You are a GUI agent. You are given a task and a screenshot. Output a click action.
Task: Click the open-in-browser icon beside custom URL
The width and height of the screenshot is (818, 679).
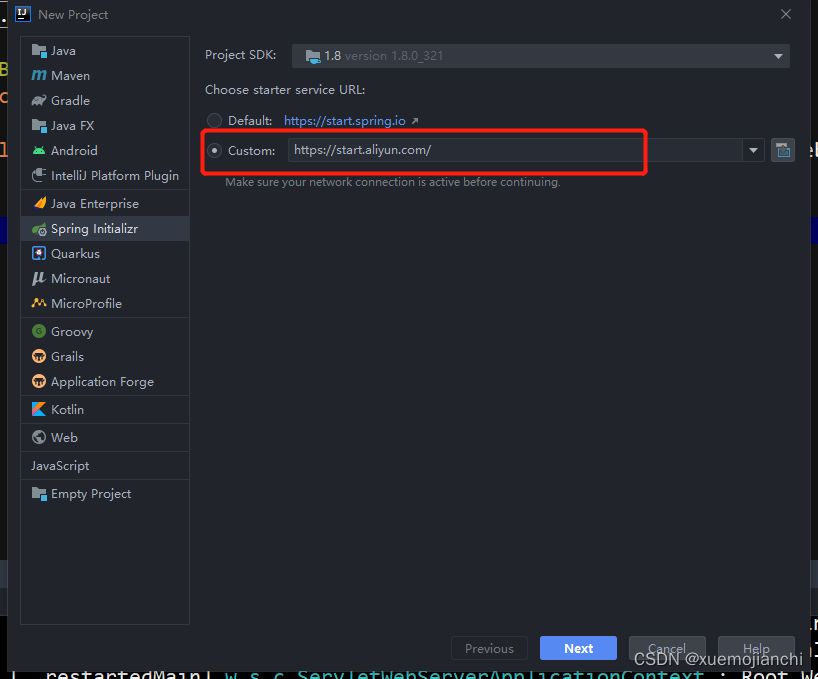click(x=783, y=150)
